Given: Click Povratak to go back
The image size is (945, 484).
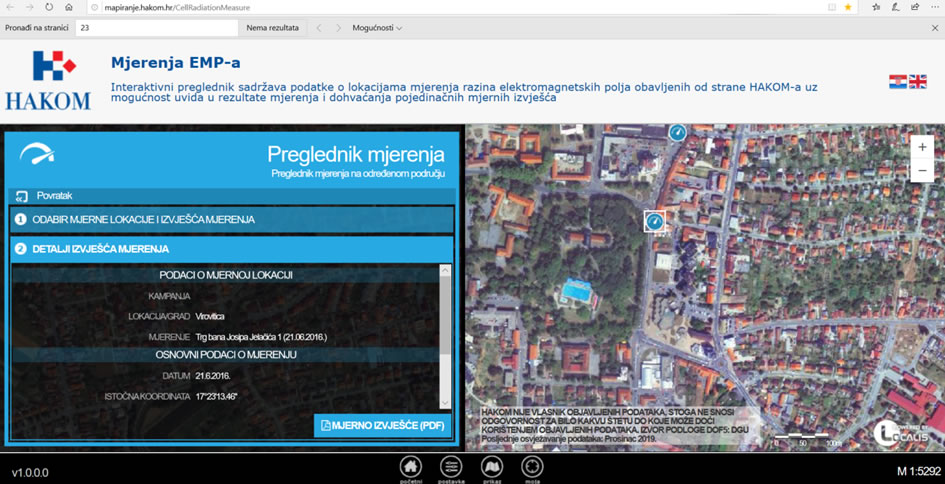Looking at the screenshot, I should 54,196.
